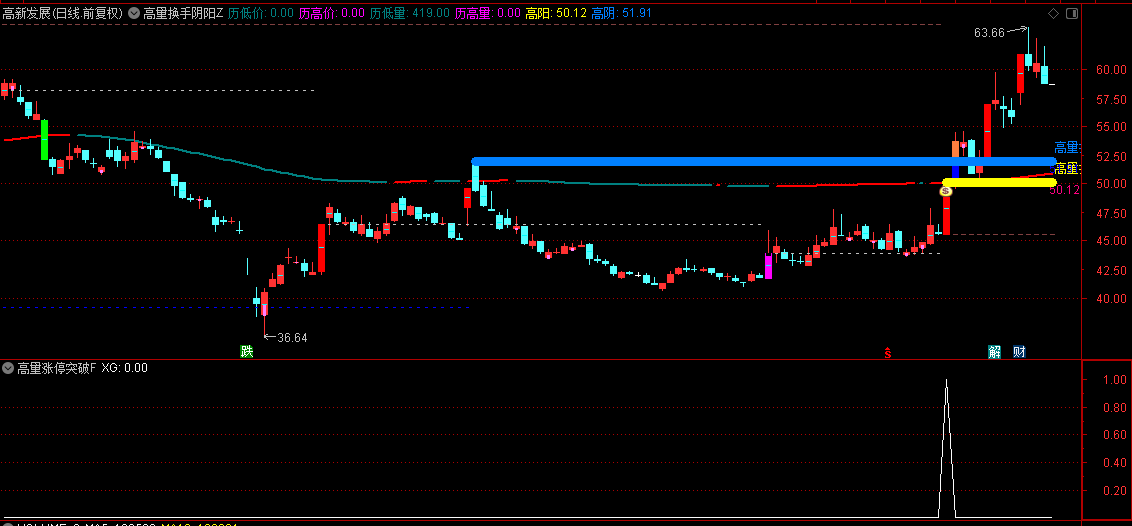Select the 高阳: 50.12 value
The height and width of the screenshot is (526, 1132).
[556, 13]
